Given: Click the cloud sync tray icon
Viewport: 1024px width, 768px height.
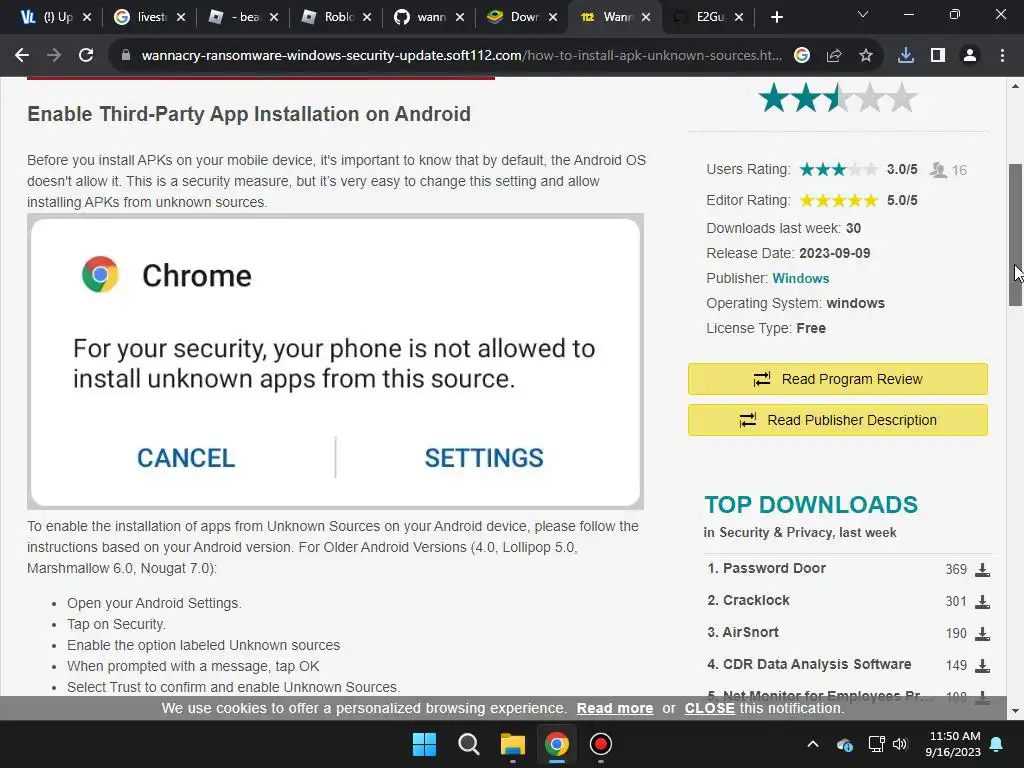Looking at the screenshot, I should coord(844,744).
